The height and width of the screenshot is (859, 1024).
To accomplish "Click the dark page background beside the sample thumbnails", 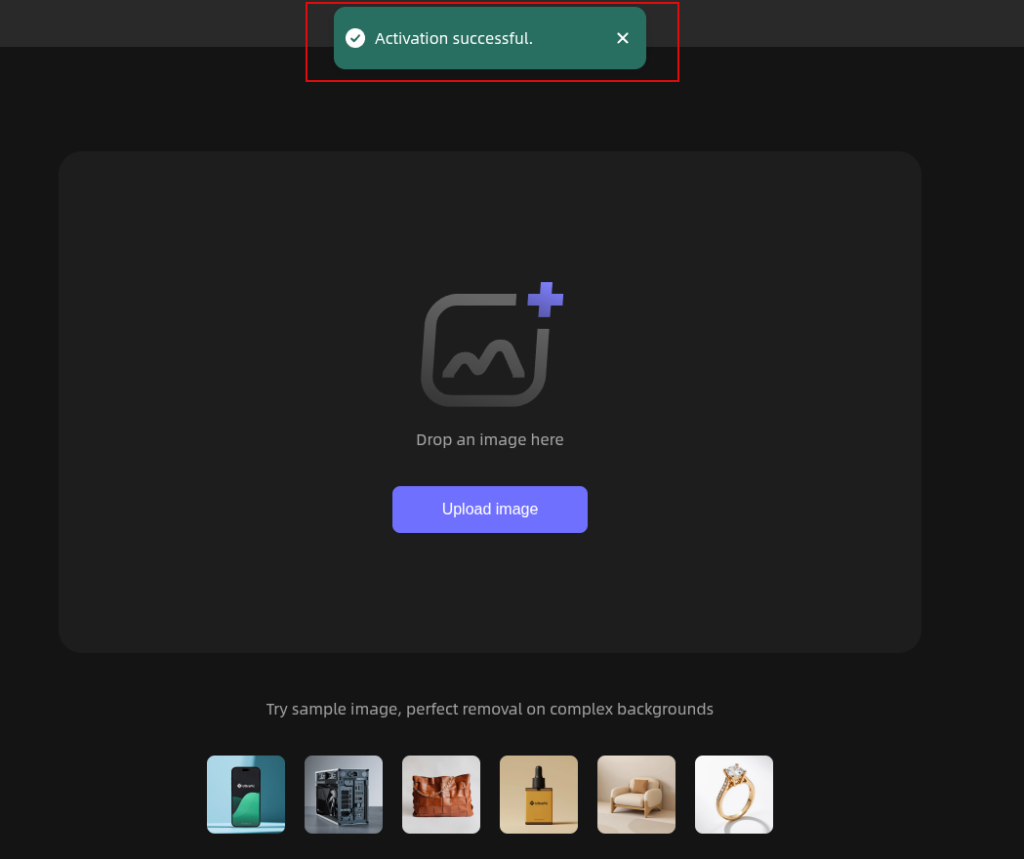I will tap(98, 794).
